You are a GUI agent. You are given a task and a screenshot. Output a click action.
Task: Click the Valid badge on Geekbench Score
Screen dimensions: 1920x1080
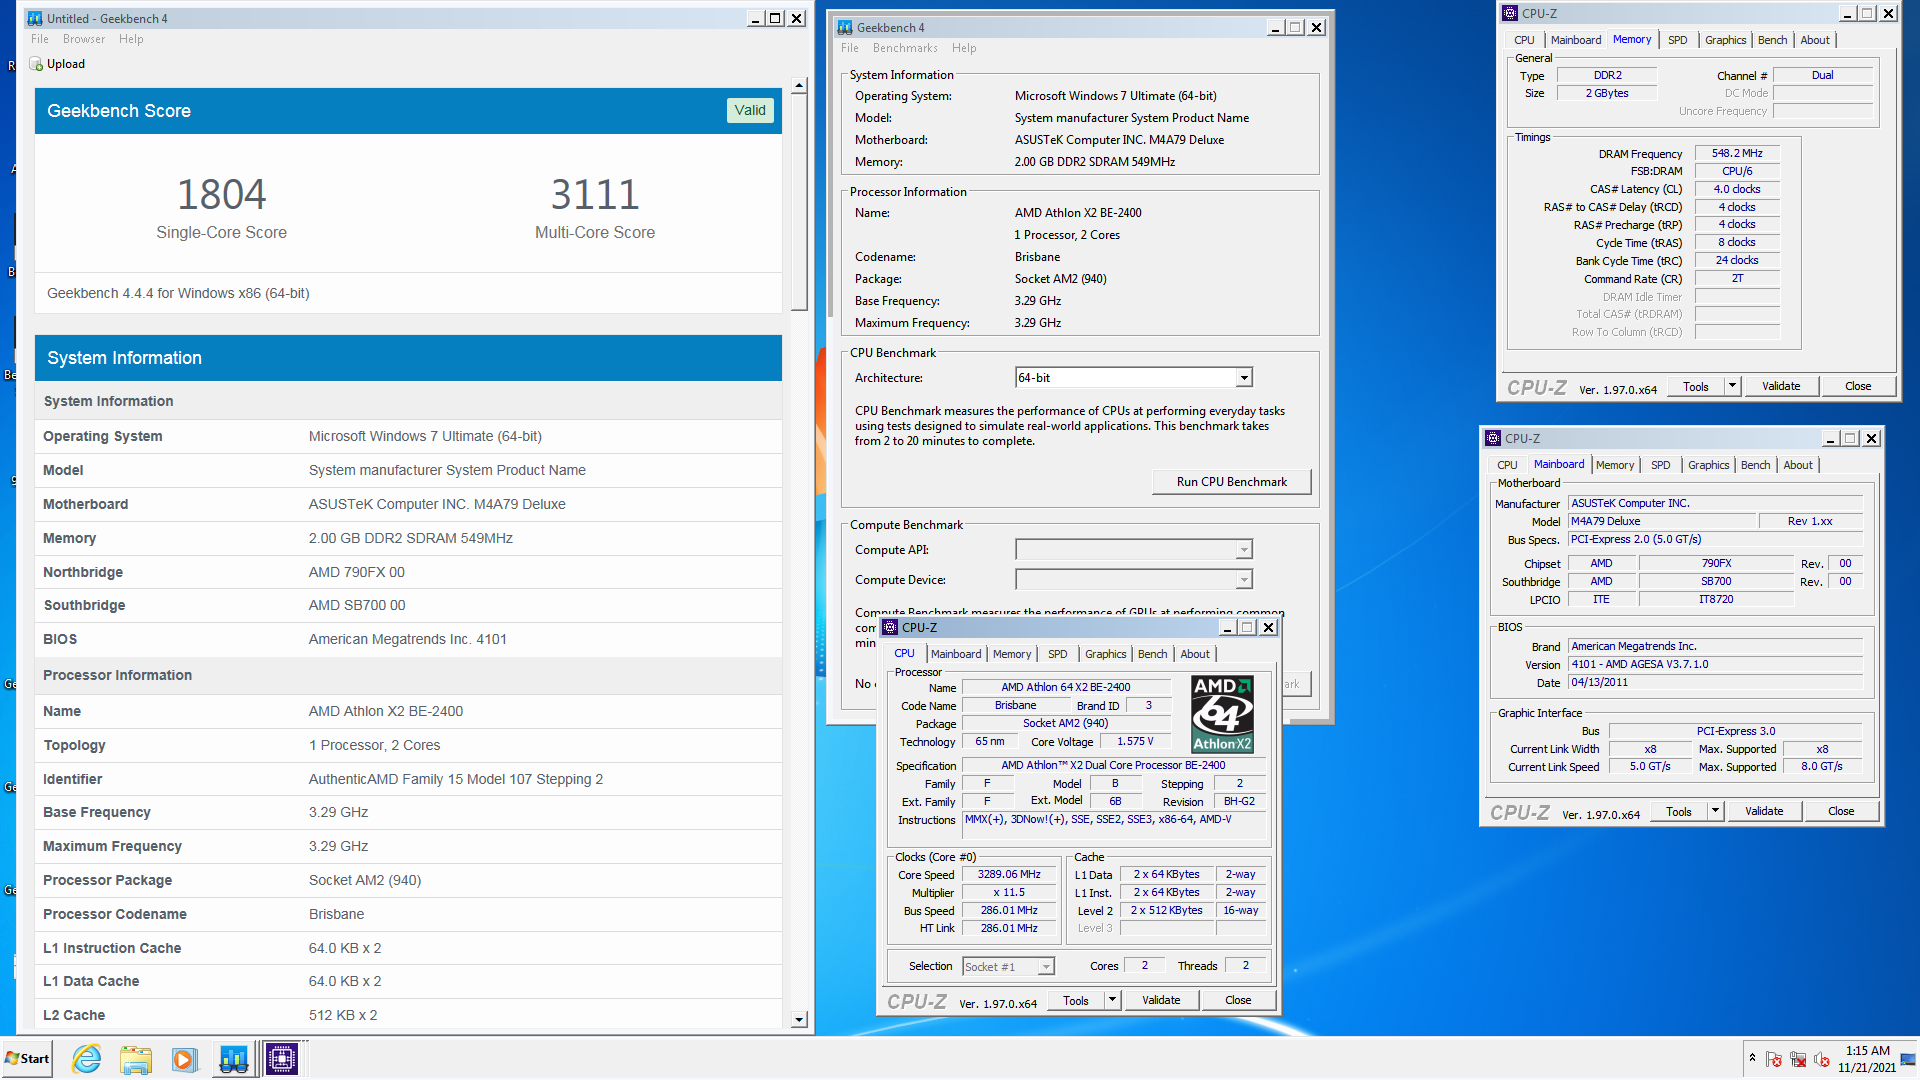click(x=750, y=111)
